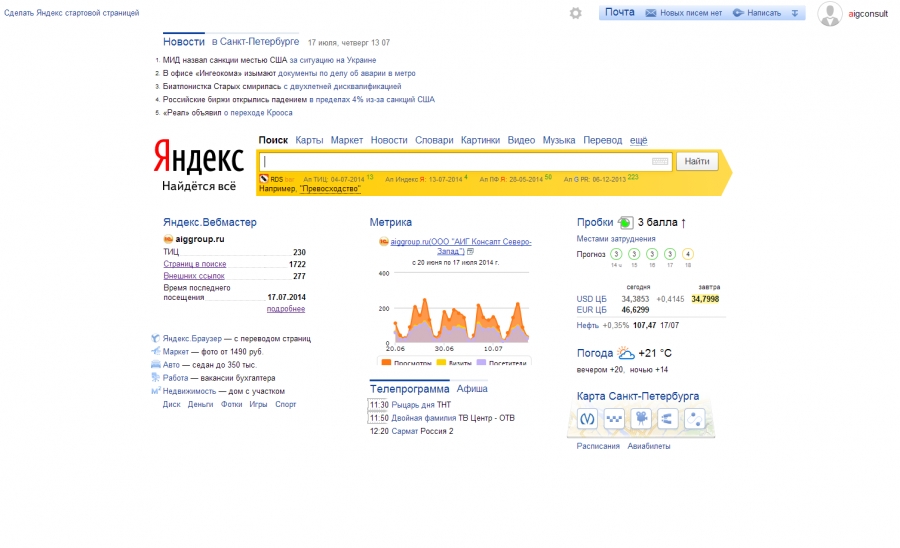Click the weather cloud-sun icon

click(625, 353)
